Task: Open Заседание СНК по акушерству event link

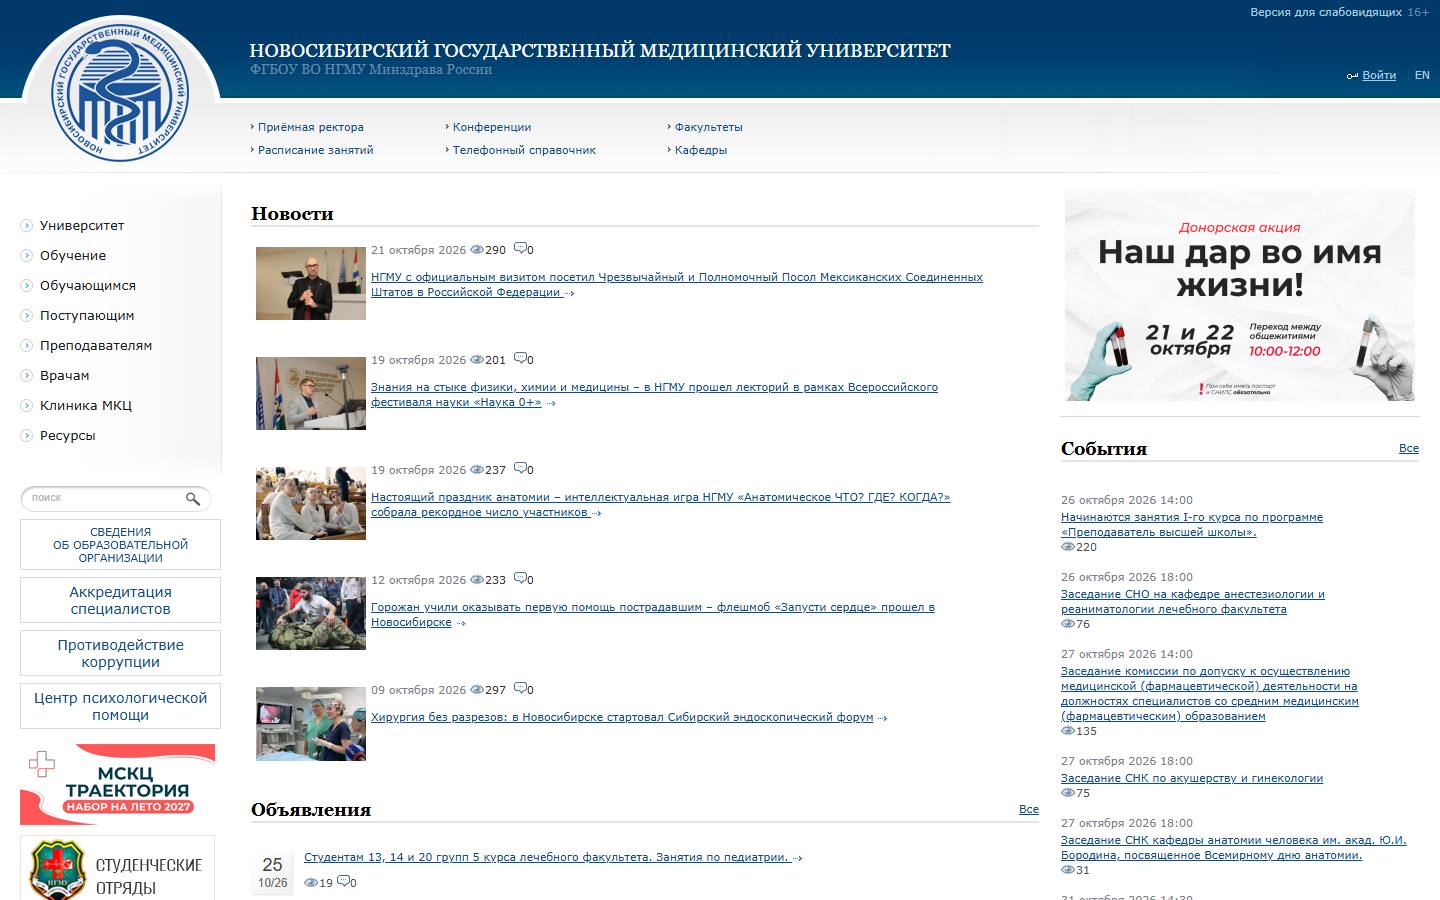Action: tap(1192, 778)
